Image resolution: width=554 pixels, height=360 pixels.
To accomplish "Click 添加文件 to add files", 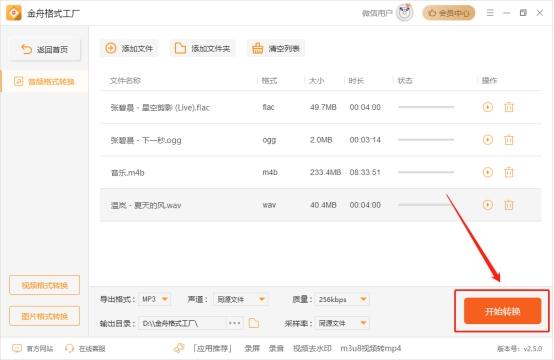I will tap(129, 48).
